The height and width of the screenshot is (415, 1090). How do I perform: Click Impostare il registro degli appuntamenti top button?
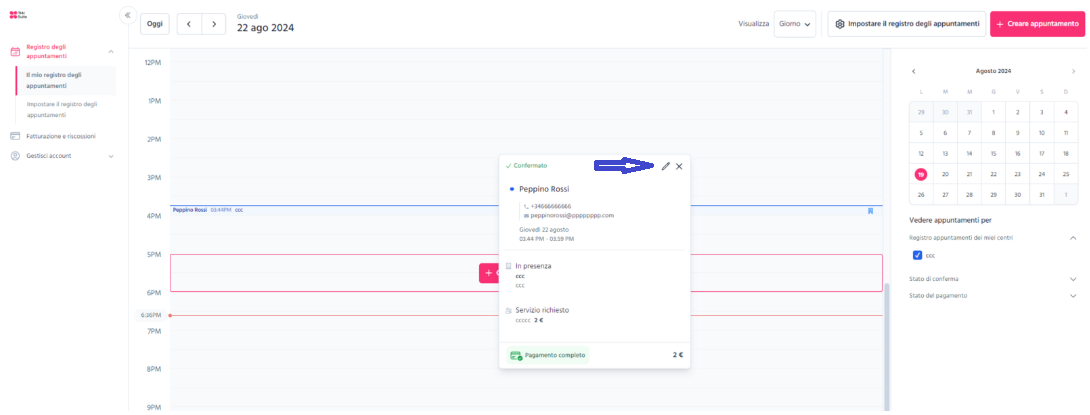906,24
